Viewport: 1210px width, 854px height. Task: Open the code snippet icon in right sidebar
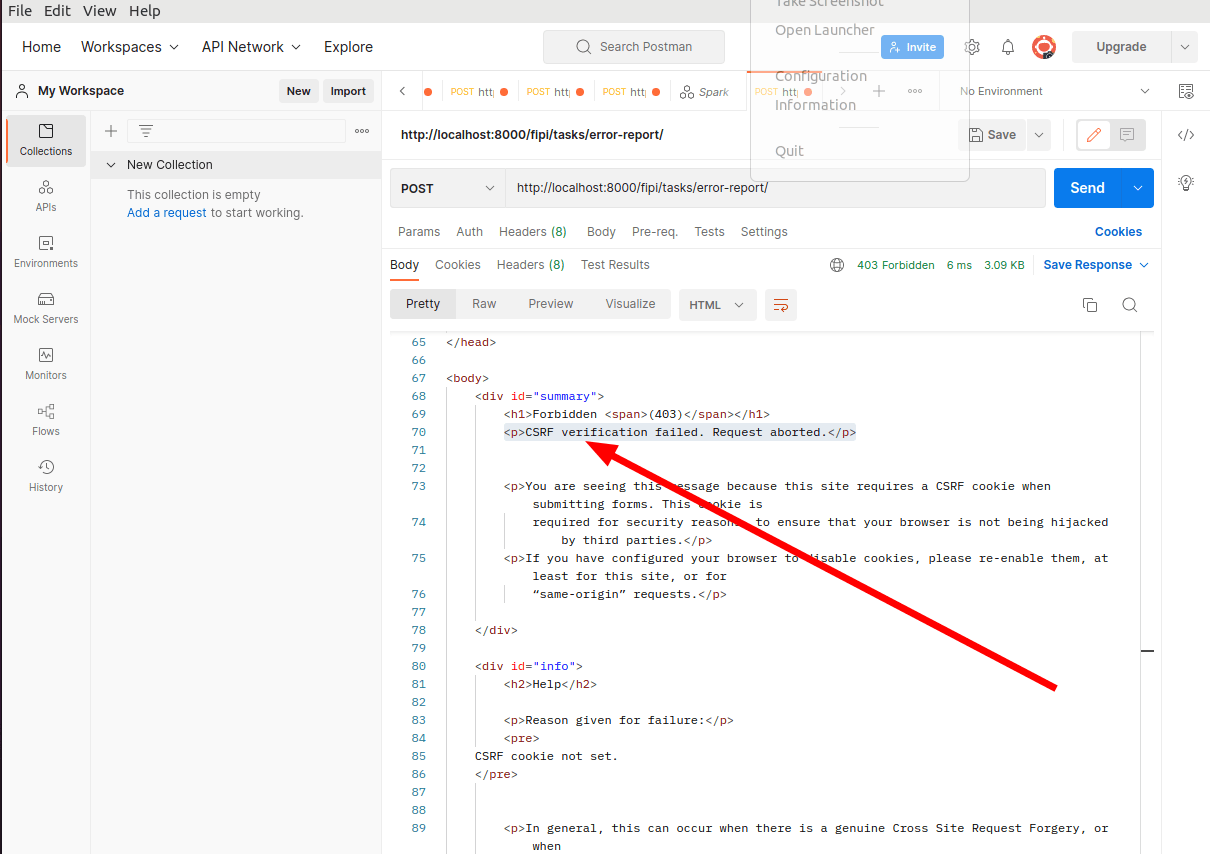tap(1186, 135)
